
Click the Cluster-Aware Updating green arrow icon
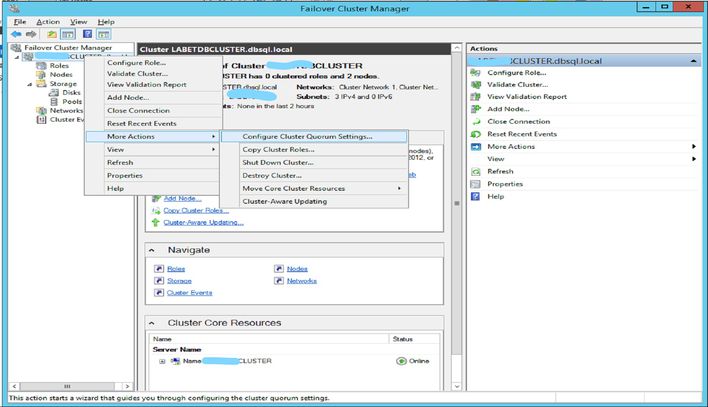coord(156,222)
